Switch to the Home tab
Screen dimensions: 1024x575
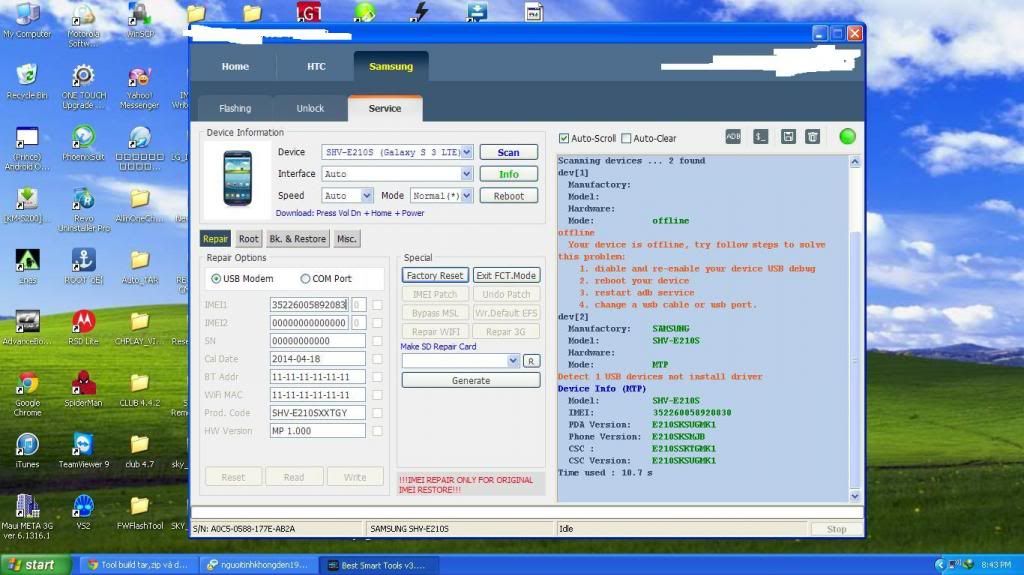(x=235, y=67)
